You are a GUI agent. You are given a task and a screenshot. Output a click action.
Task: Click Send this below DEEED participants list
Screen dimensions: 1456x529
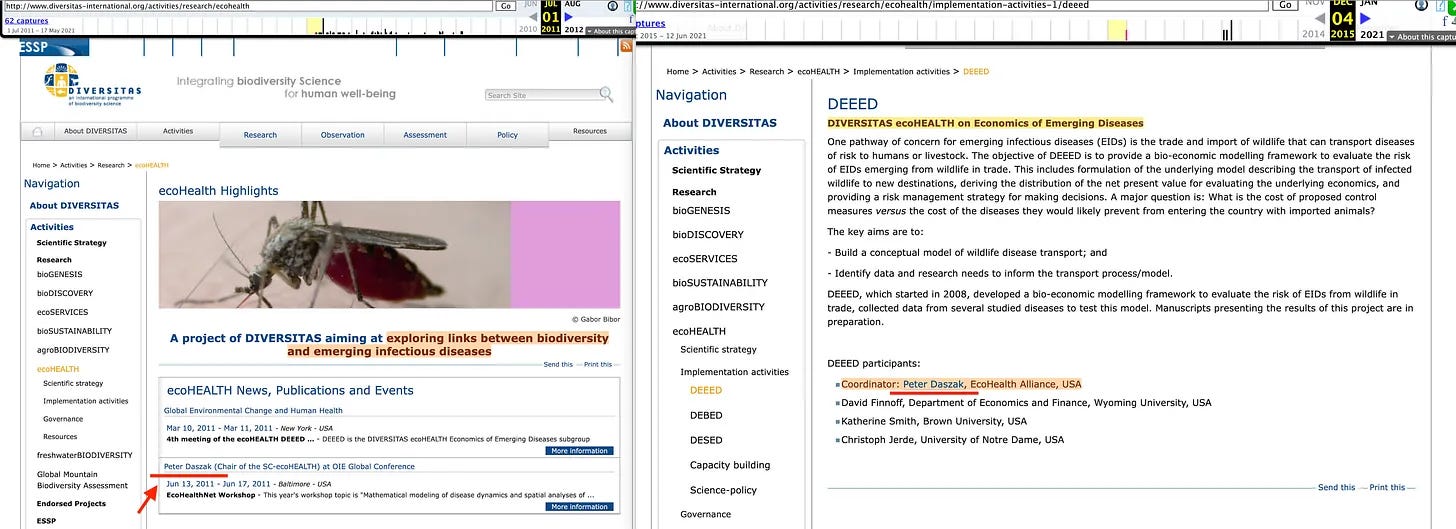[x=1336, y=488]
